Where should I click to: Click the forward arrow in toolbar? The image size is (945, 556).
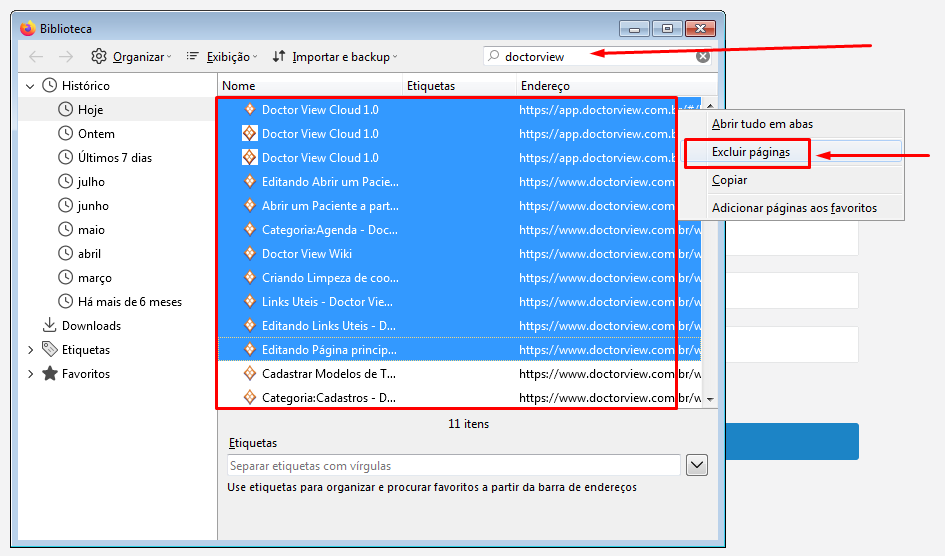66,57
